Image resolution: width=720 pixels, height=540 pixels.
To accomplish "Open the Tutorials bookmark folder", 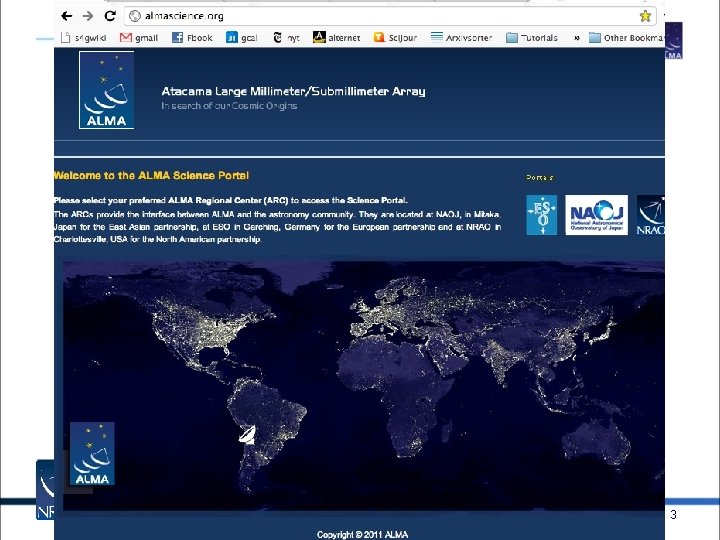I will coord(532,38).
